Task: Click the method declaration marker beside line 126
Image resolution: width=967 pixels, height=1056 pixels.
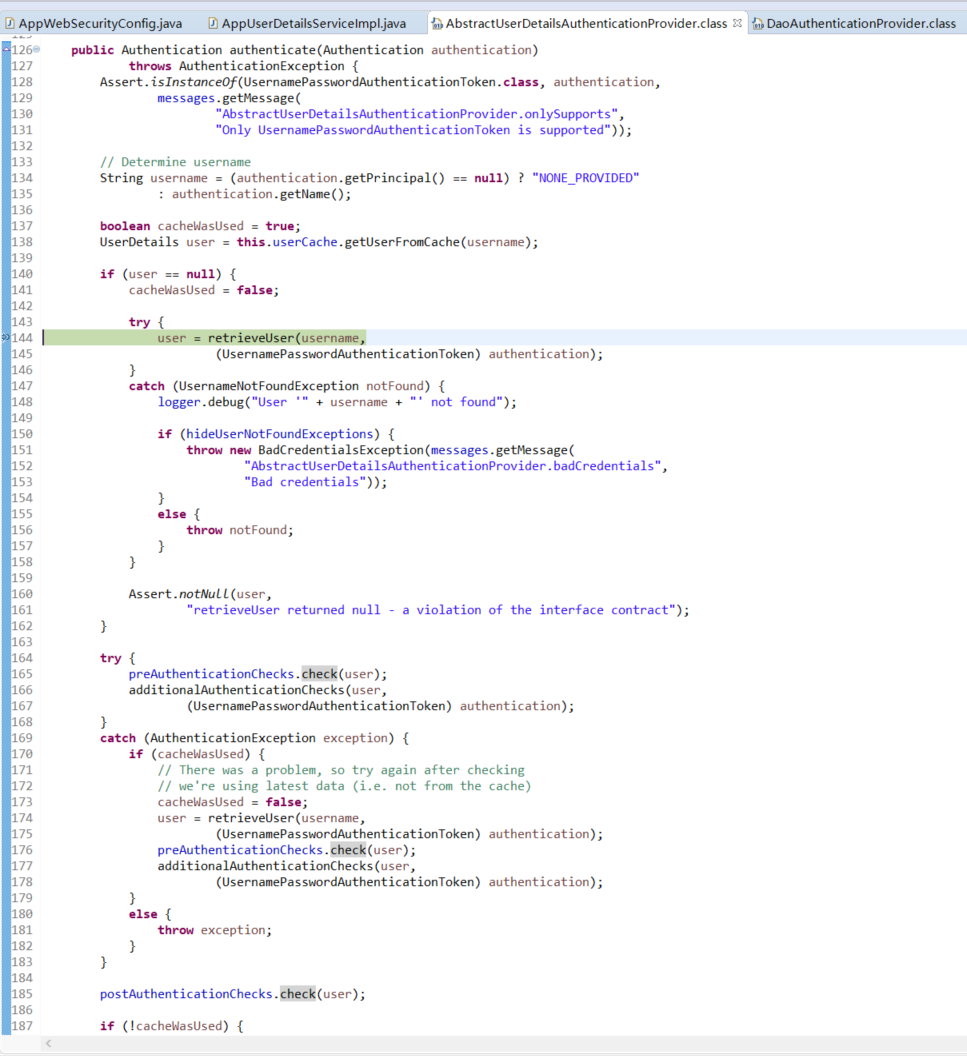Action: click(6, 49)
